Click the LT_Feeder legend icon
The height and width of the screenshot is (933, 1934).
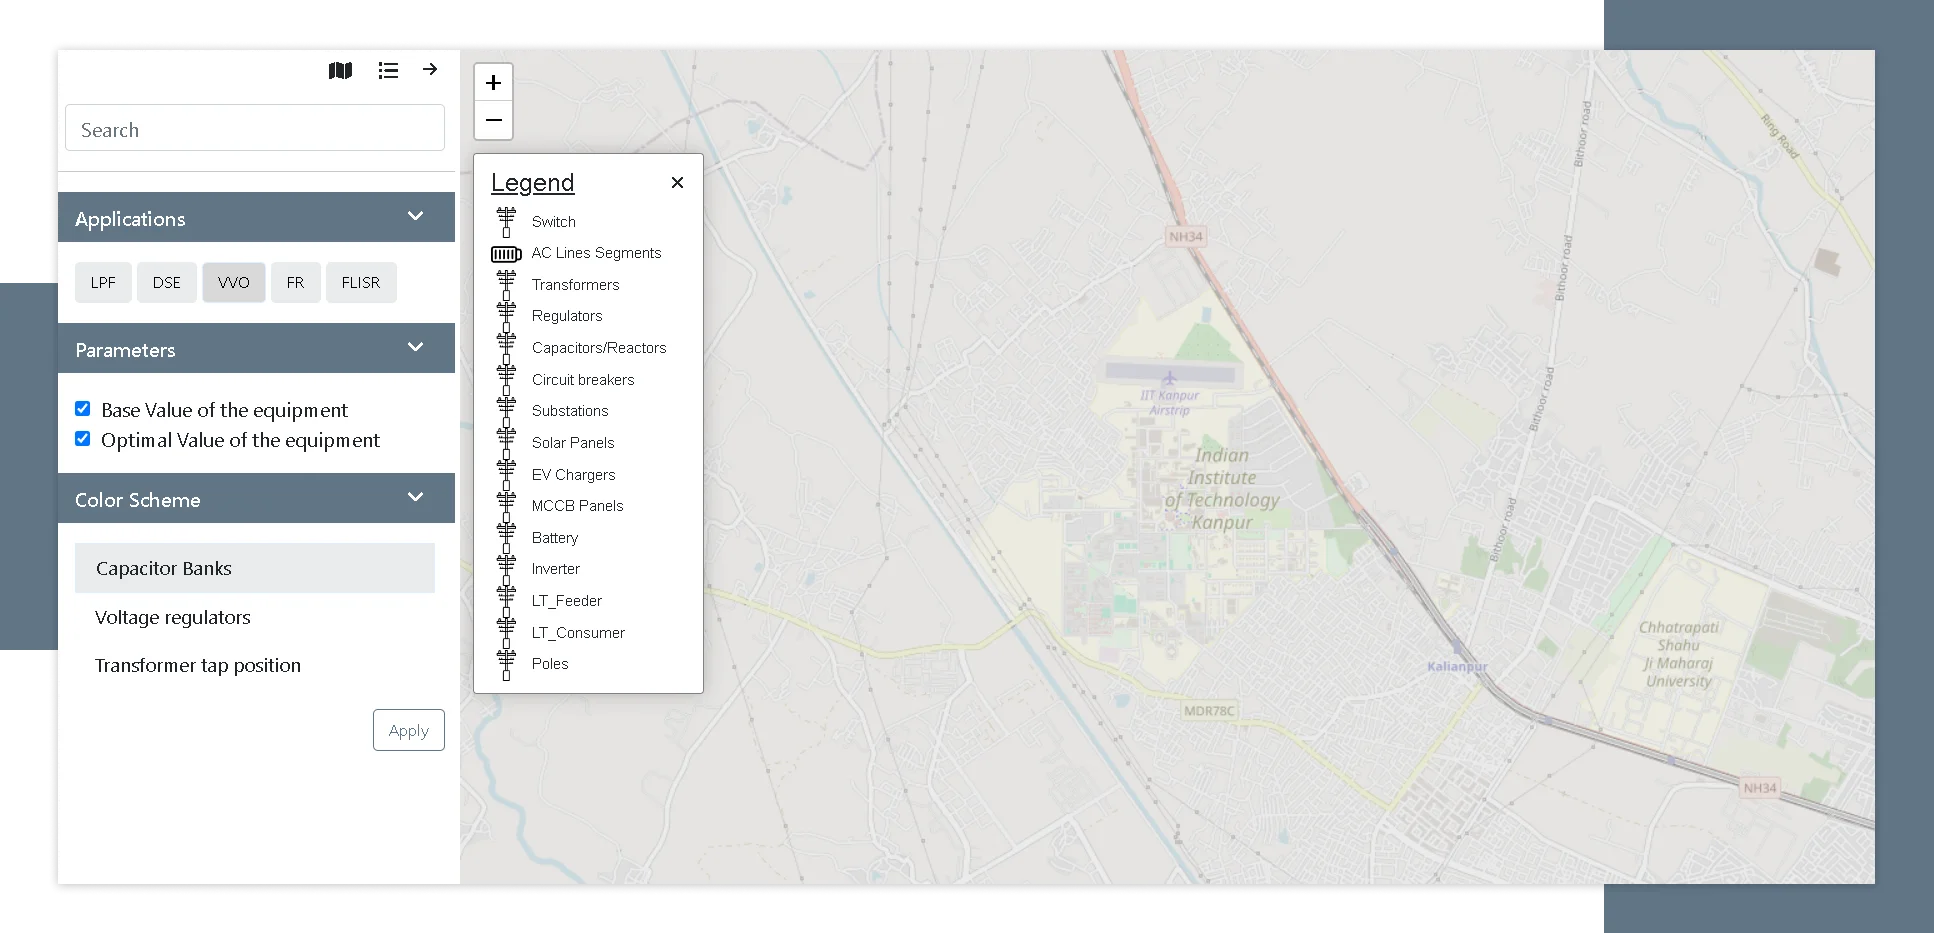pyautogui.click(x=506, y=601)
